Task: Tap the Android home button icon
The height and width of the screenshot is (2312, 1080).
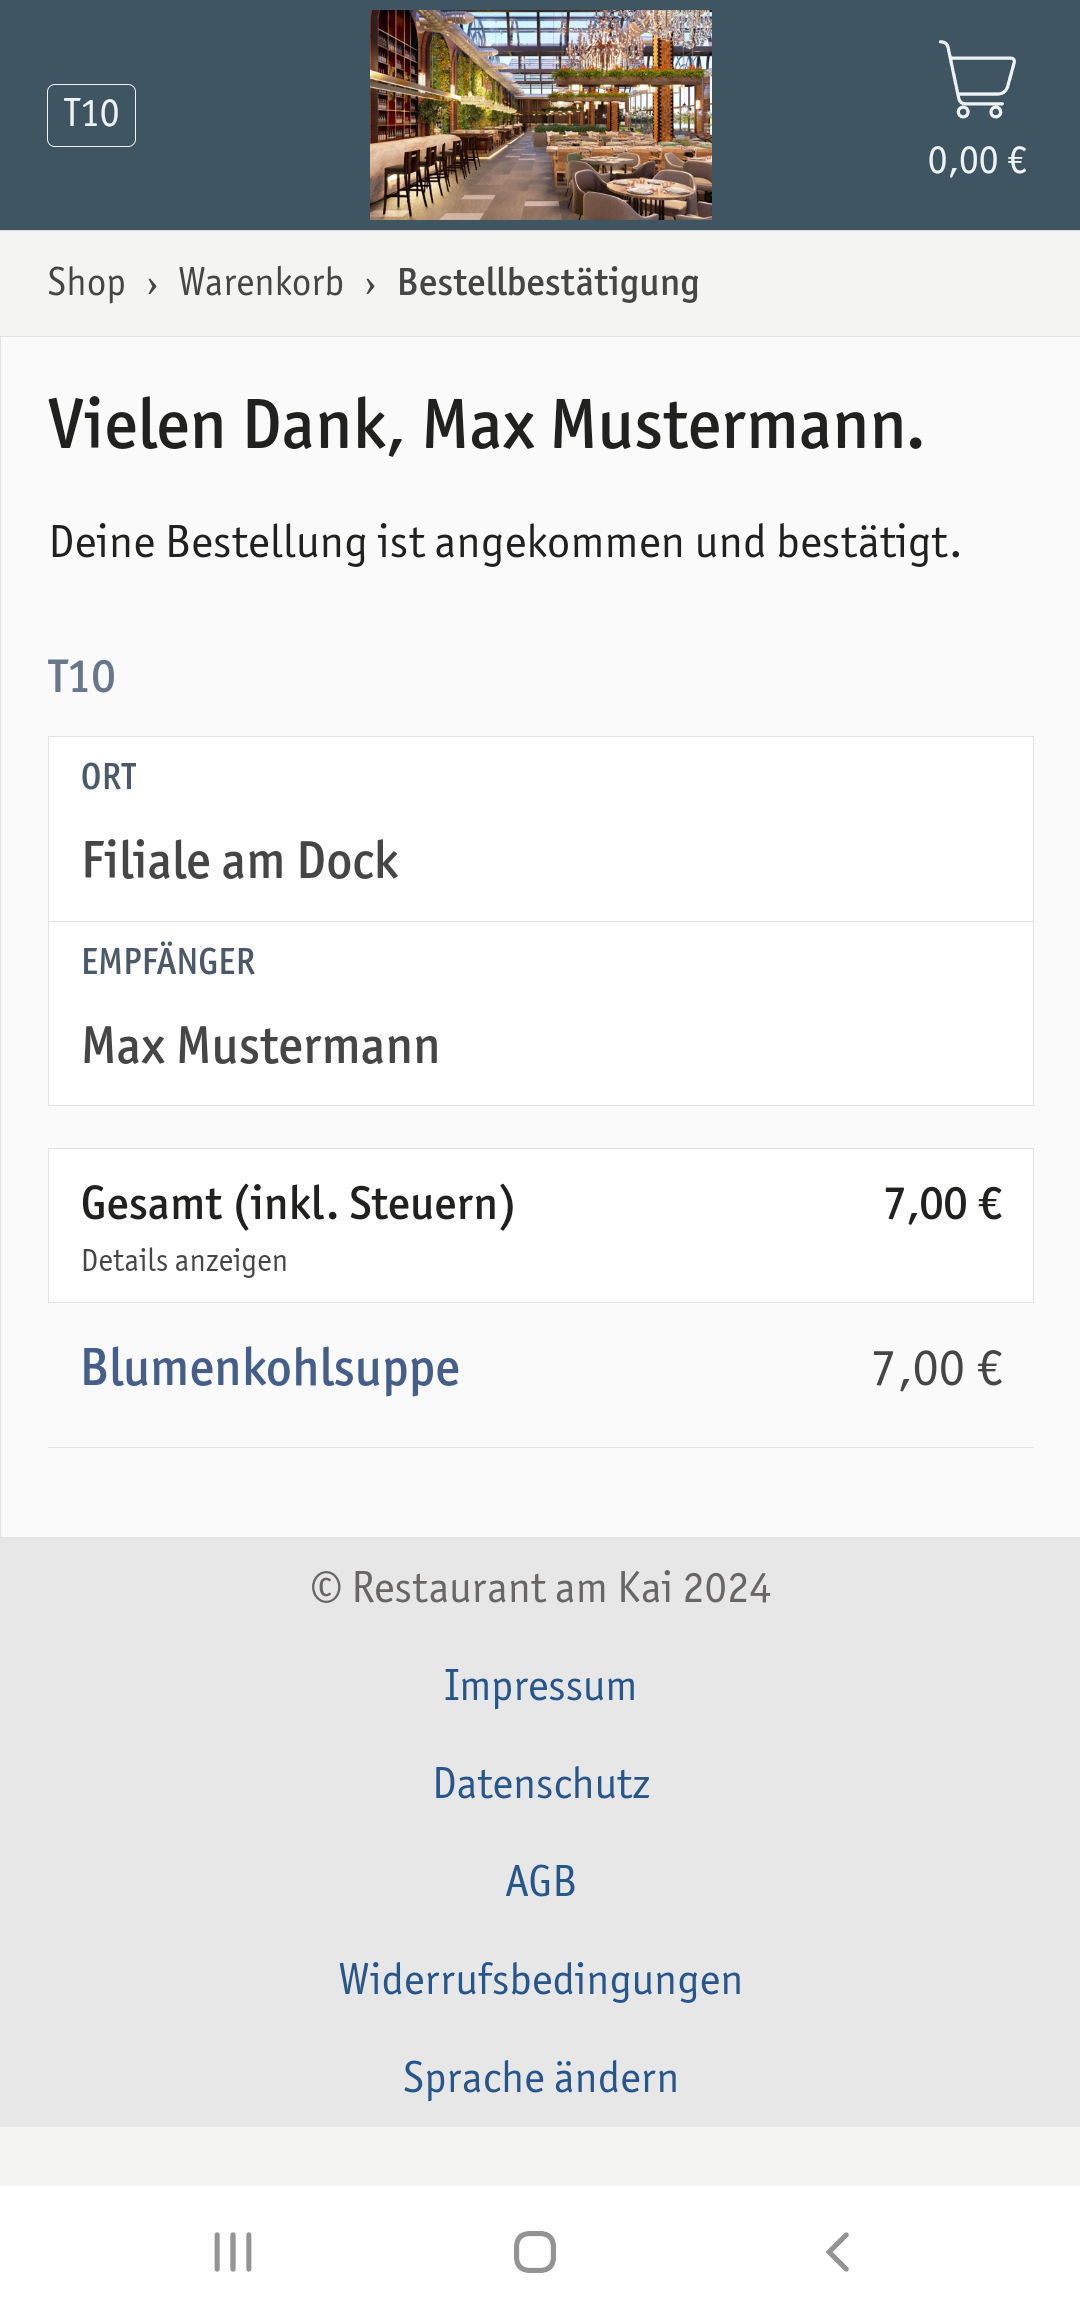Action: point(535,2252)
